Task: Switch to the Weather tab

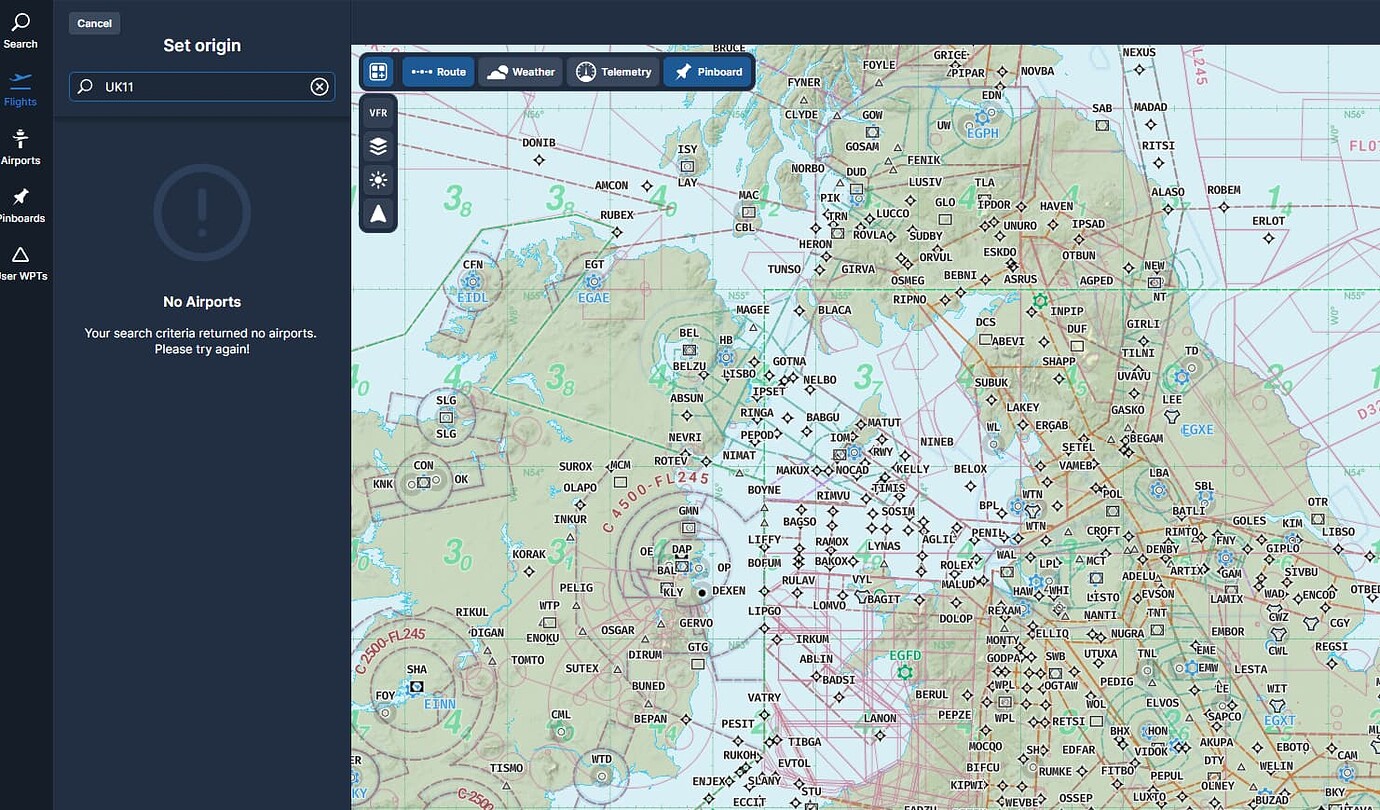Action: [520, 71]
